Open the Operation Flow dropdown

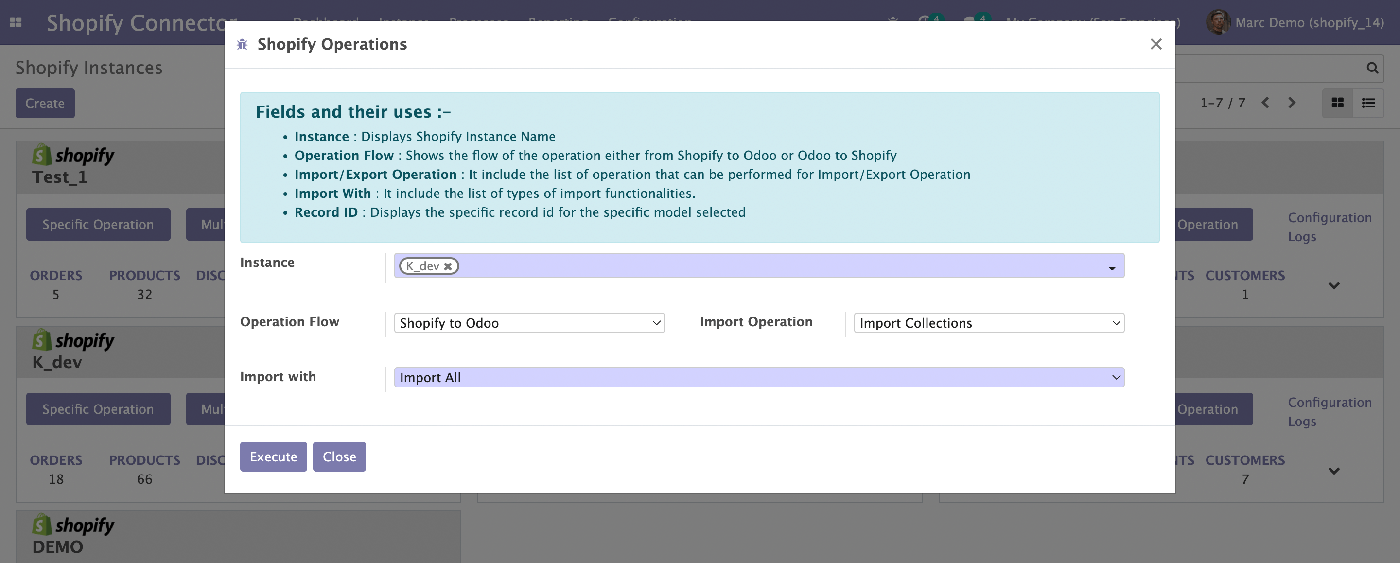pyautogui.click(x=529, y=323)
